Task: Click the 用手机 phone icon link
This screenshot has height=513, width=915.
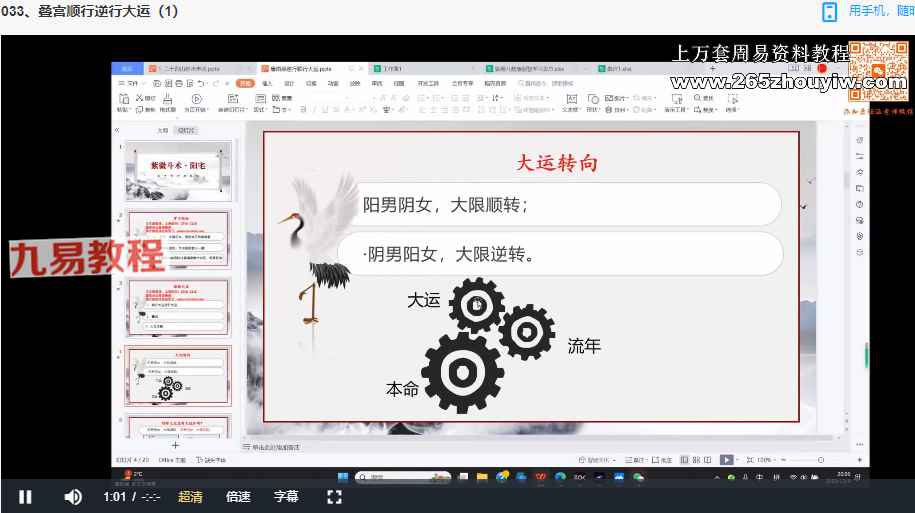Action: click(x=829, y=12)
